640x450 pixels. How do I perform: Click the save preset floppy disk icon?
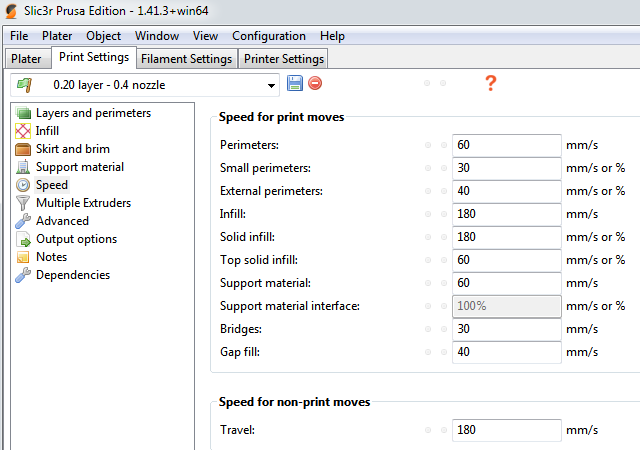(295, 84)
